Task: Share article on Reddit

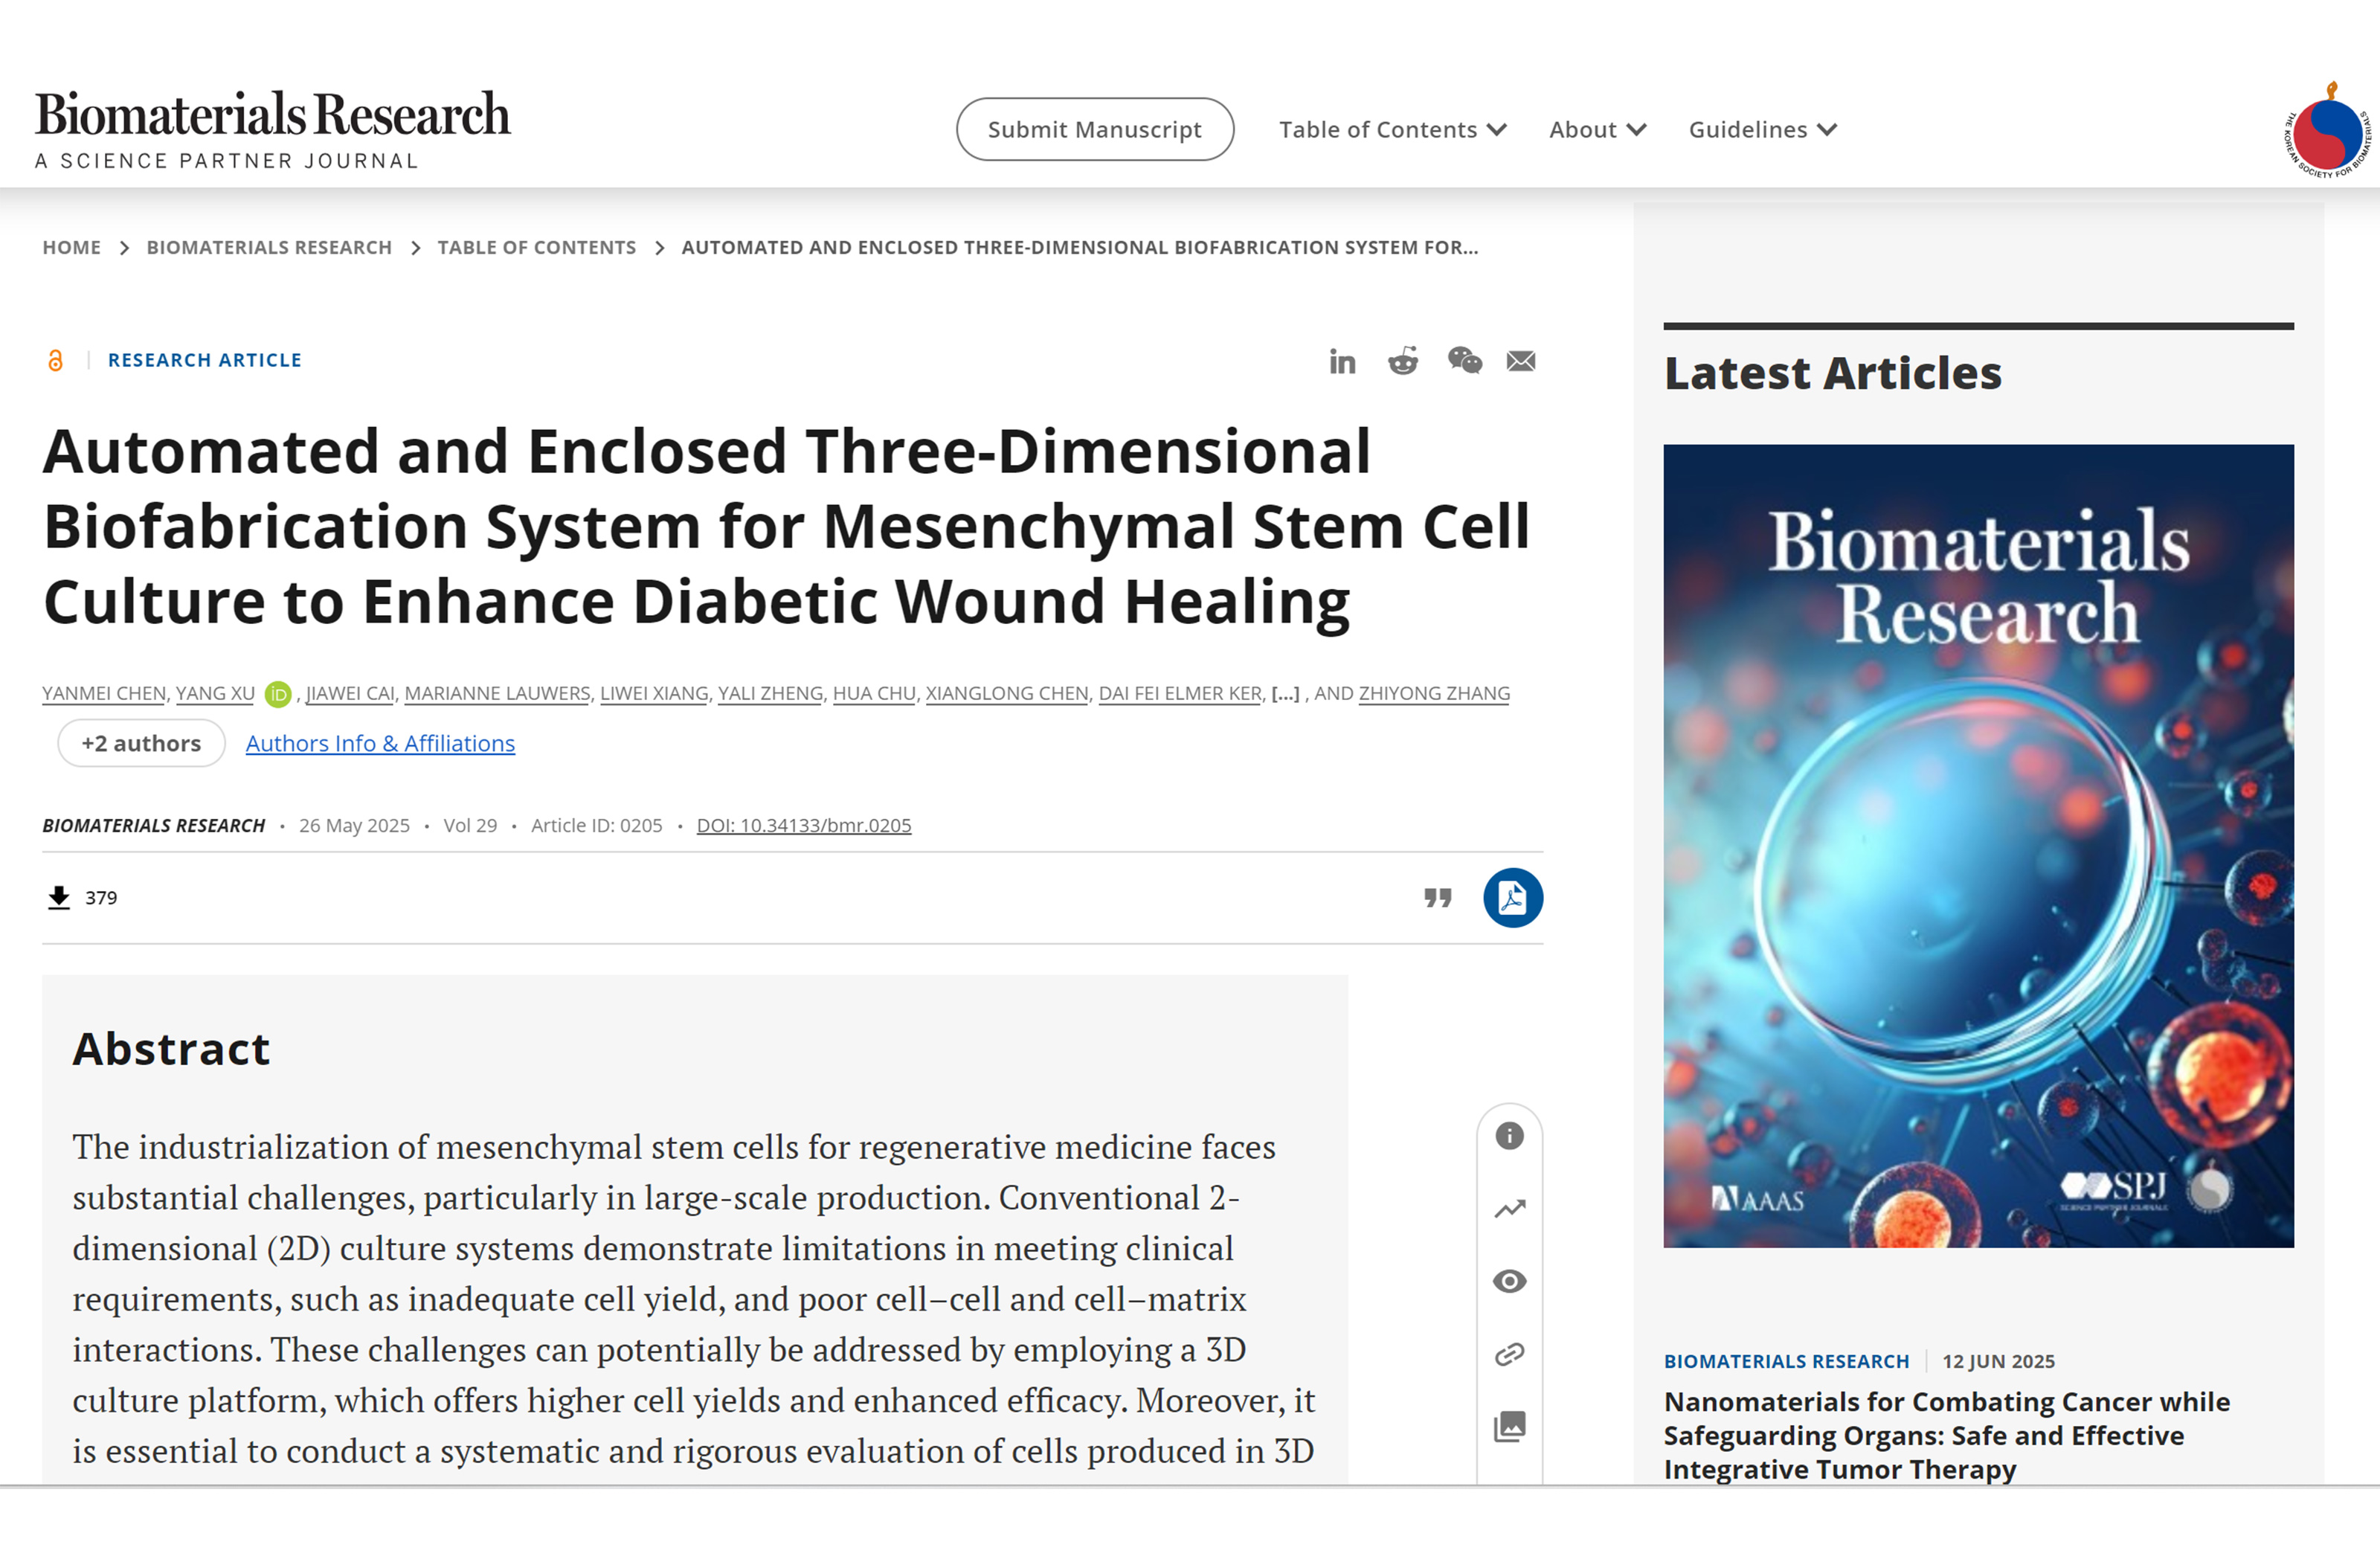Action: [x=1403, y=361]
